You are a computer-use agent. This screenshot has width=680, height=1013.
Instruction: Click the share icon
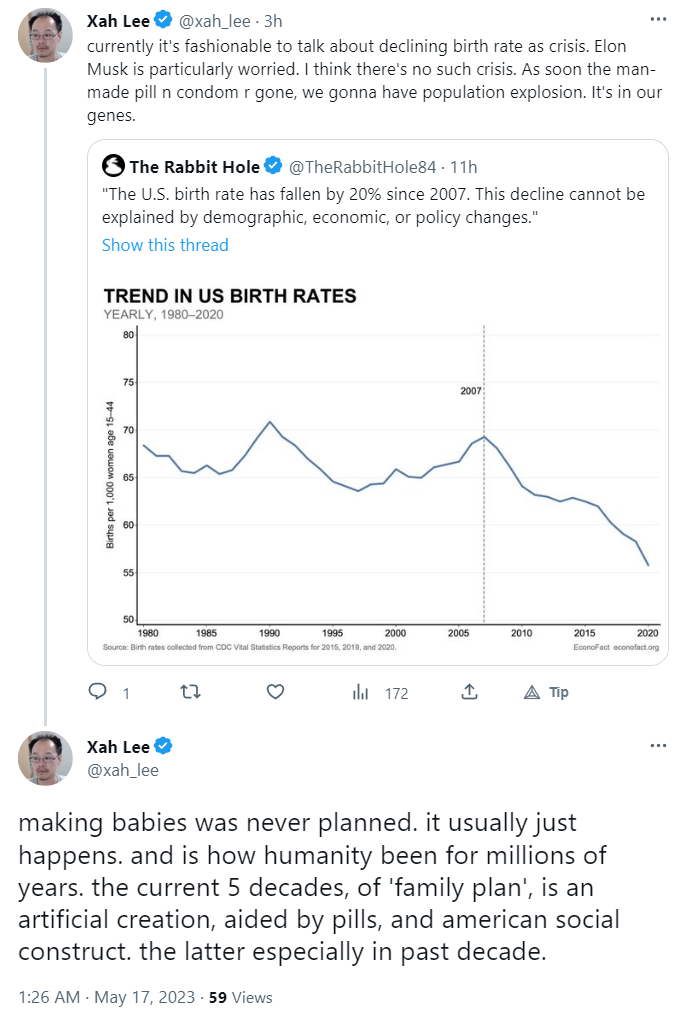pyautogui.click(x=468, y=692)
